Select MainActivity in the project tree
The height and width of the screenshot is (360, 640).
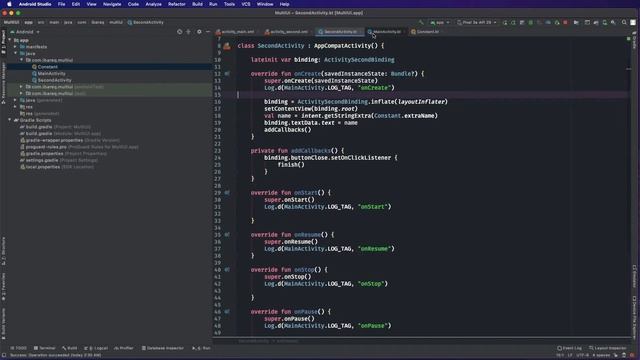pyautogui.click(x=51, y=73)
